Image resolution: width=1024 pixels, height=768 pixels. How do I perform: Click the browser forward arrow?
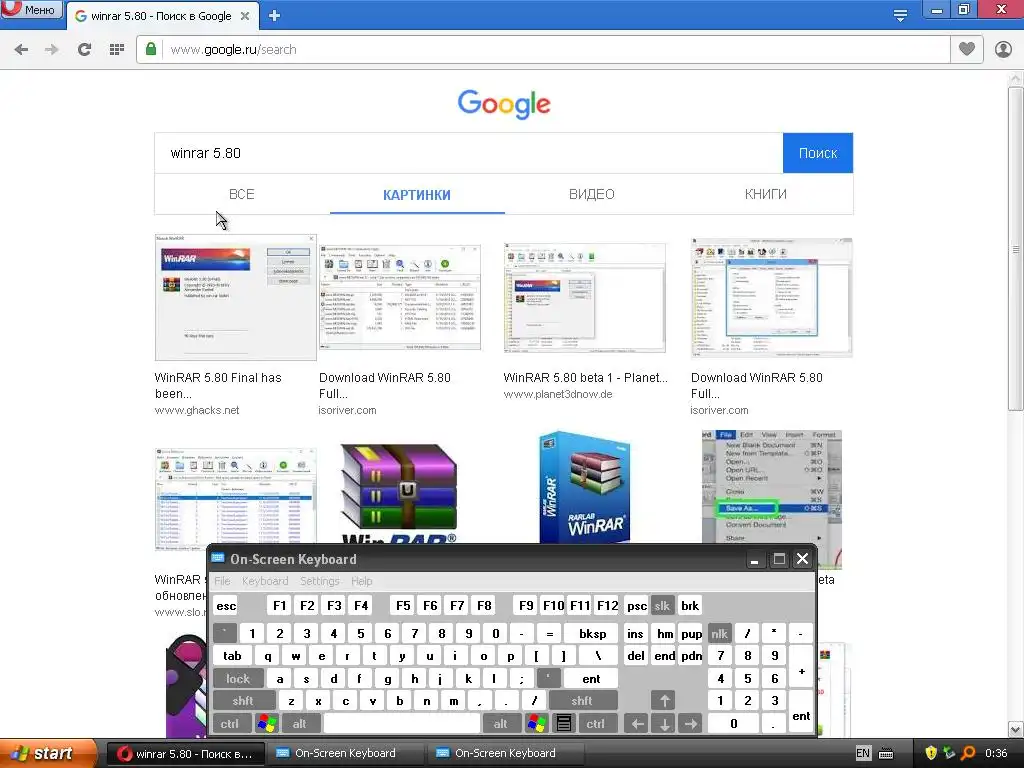(52, 50)
